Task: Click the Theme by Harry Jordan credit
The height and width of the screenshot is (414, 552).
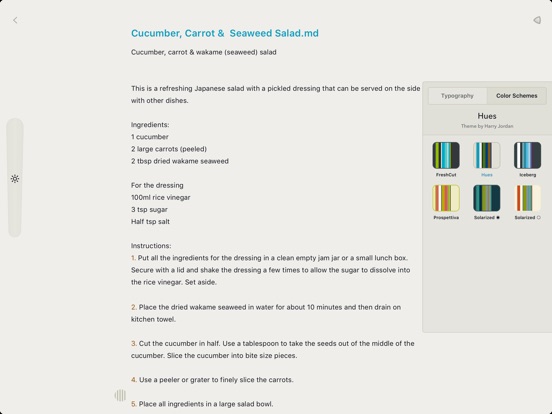Action: (x=487, y=126)
